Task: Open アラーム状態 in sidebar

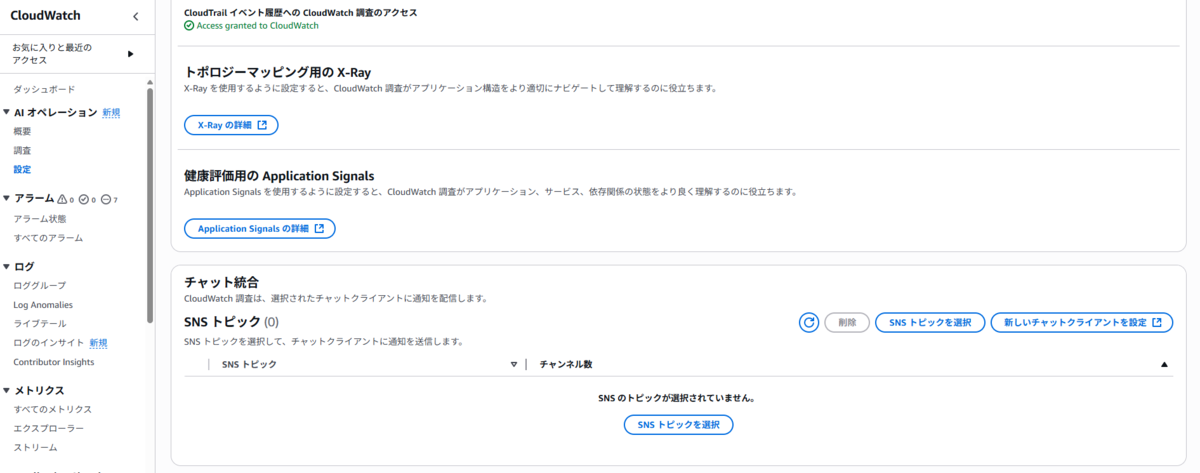Action: point(40,219)
